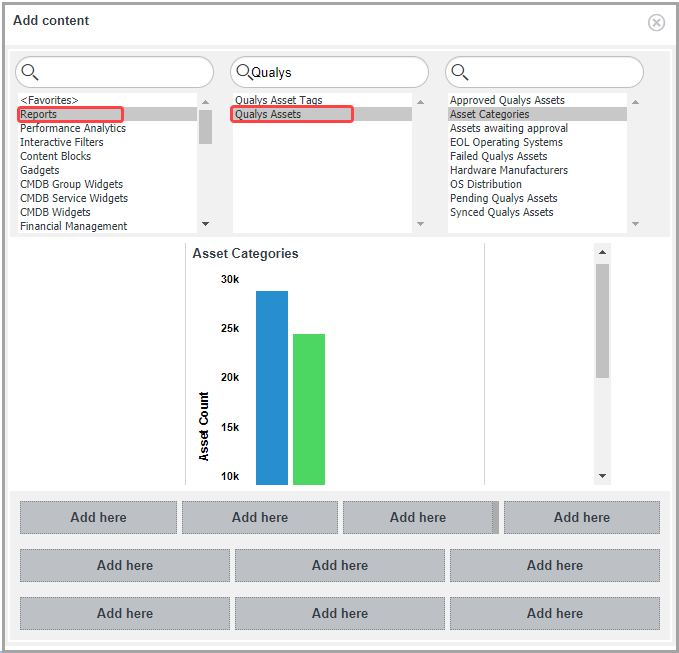This screenshot has width=679, height=653.
Task: Click scroll up arrow of Qualys list
Action: (420, 102)
